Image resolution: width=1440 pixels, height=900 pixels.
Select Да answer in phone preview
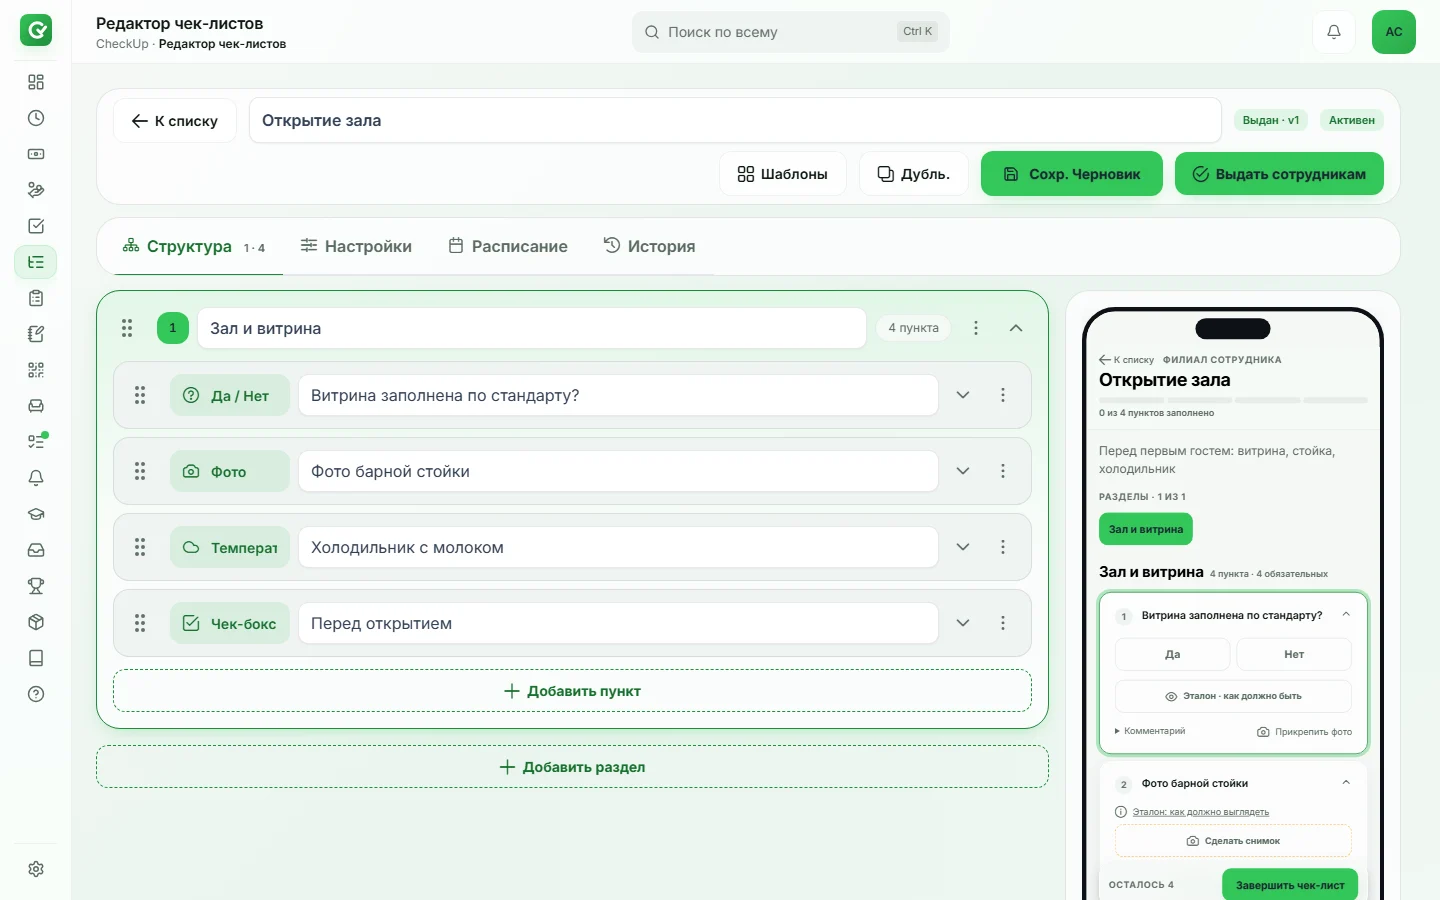(x=1172, y=654)
